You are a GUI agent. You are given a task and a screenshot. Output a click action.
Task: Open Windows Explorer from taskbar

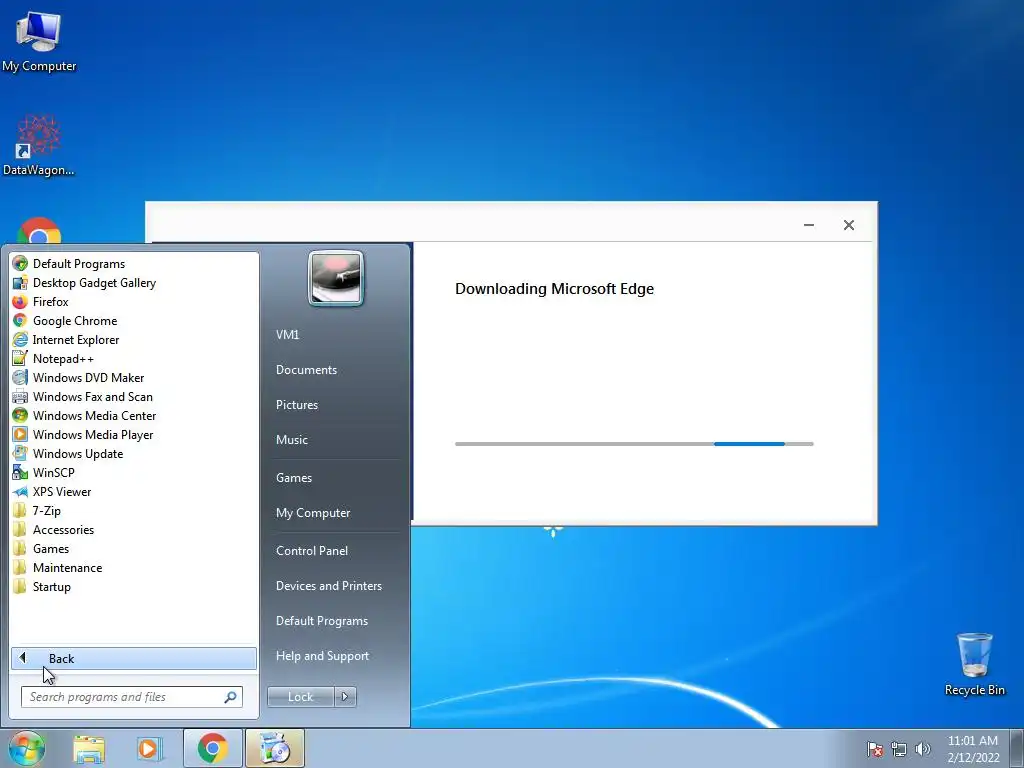tap(89, 748)
